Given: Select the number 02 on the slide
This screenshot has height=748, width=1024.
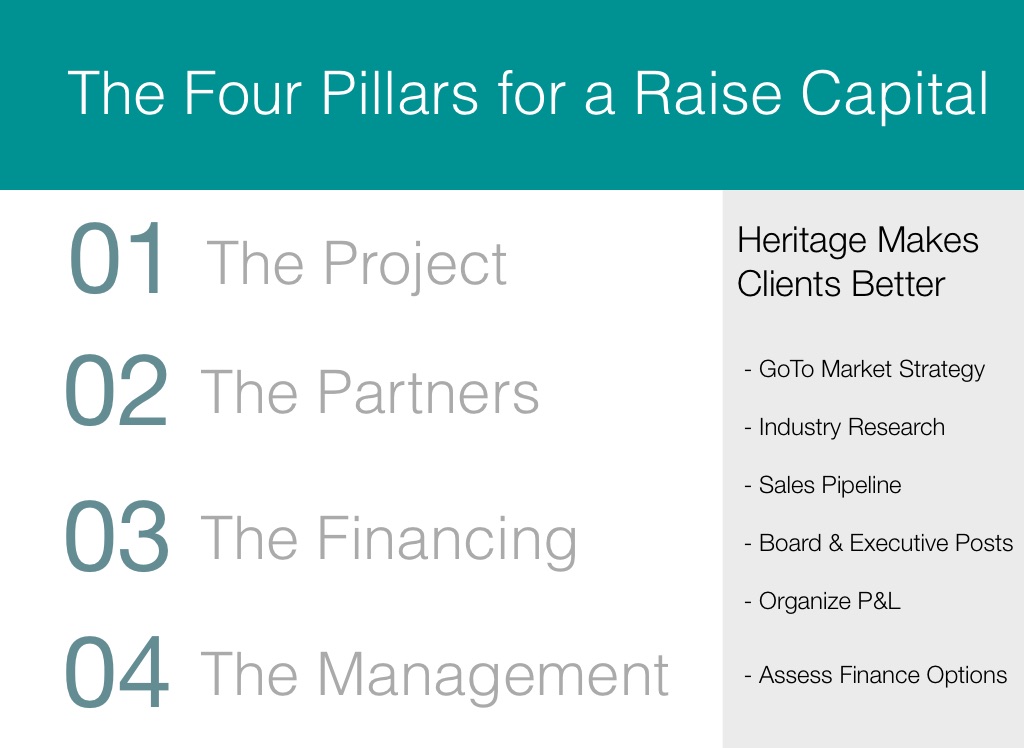Looking at the screenshot, I should [116, 392].
